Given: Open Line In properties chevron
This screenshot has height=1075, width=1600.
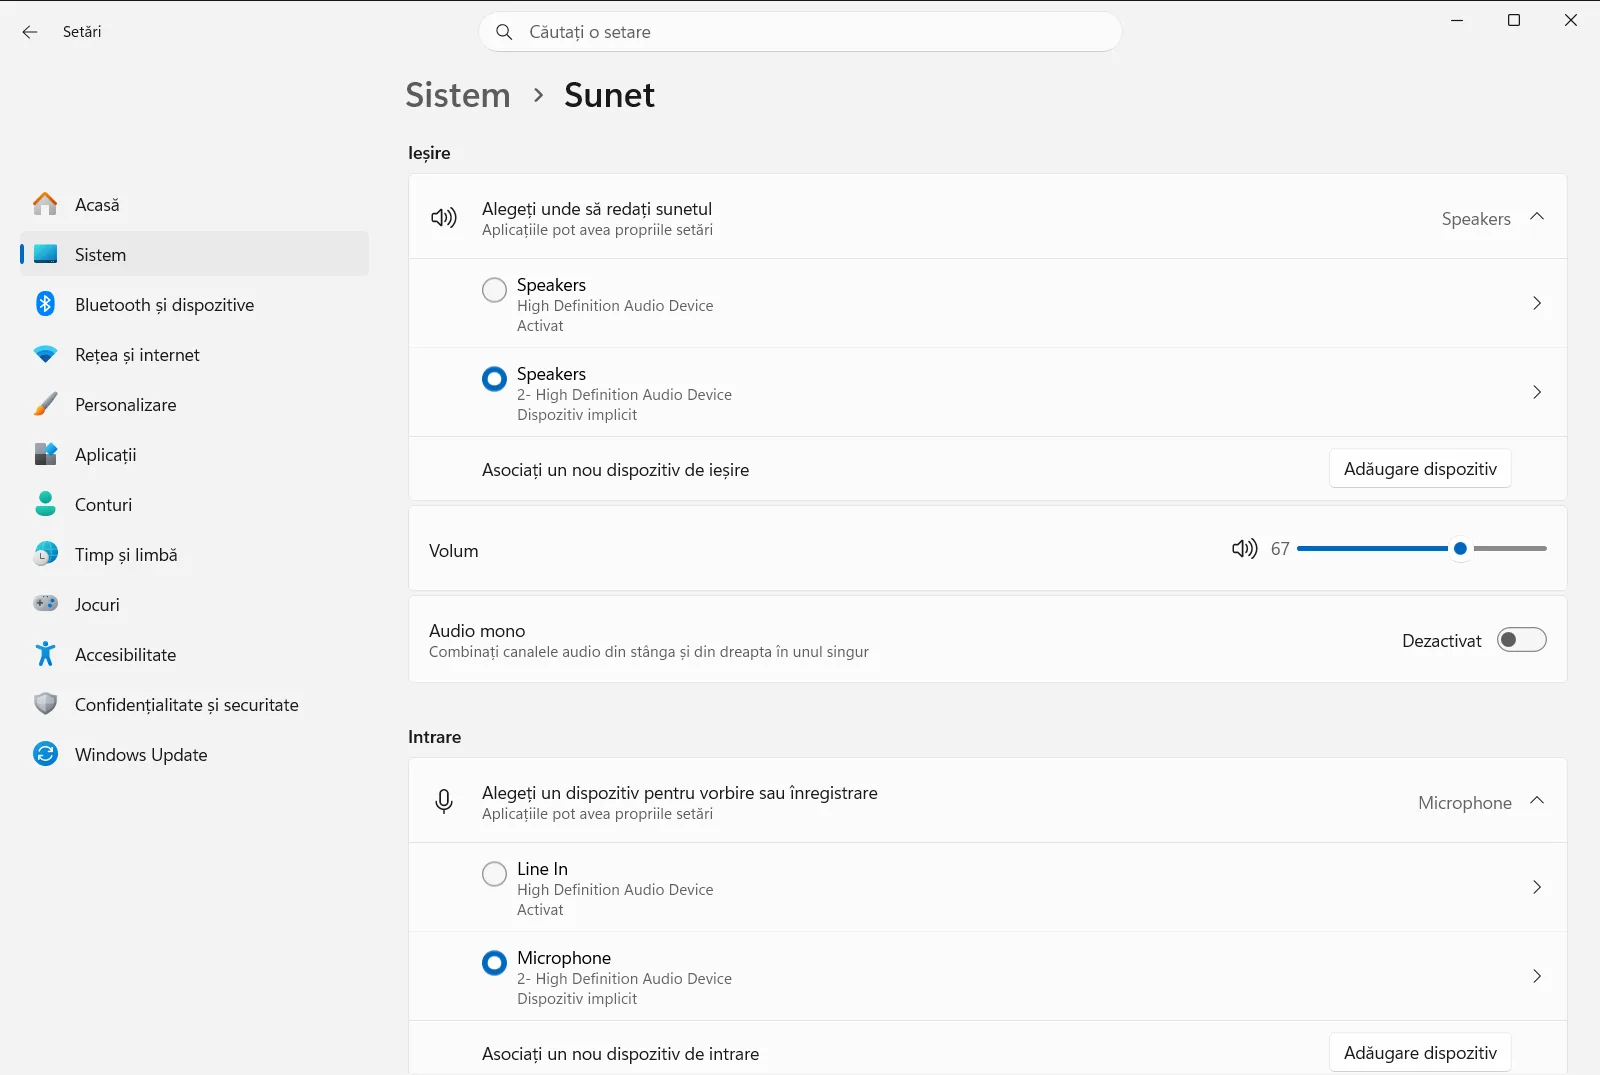Looking at the screenshot, I should [x=1537, y=887].
